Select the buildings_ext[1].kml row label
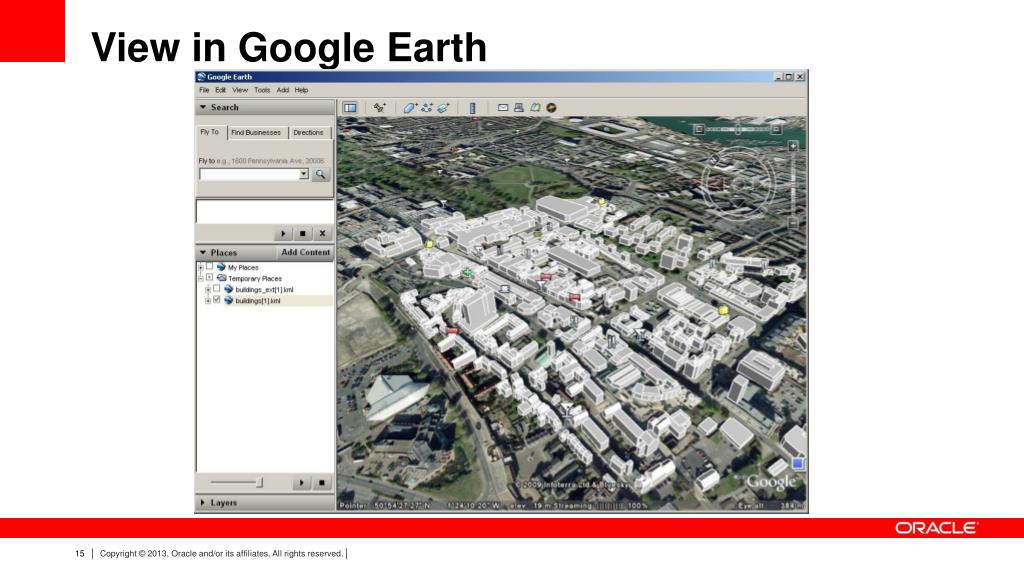The image size is (1024, 576). [x=264, y=290]
